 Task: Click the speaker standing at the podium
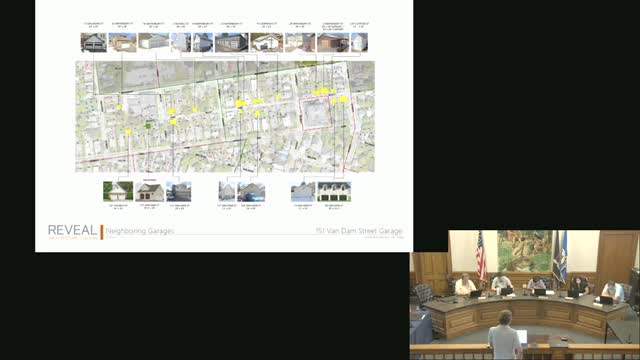(504, 336)
